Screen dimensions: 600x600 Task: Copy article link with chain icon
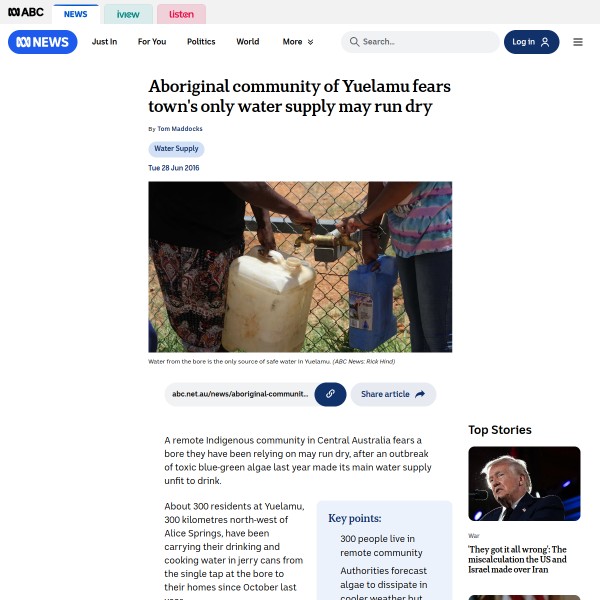[x=330, y=394]
